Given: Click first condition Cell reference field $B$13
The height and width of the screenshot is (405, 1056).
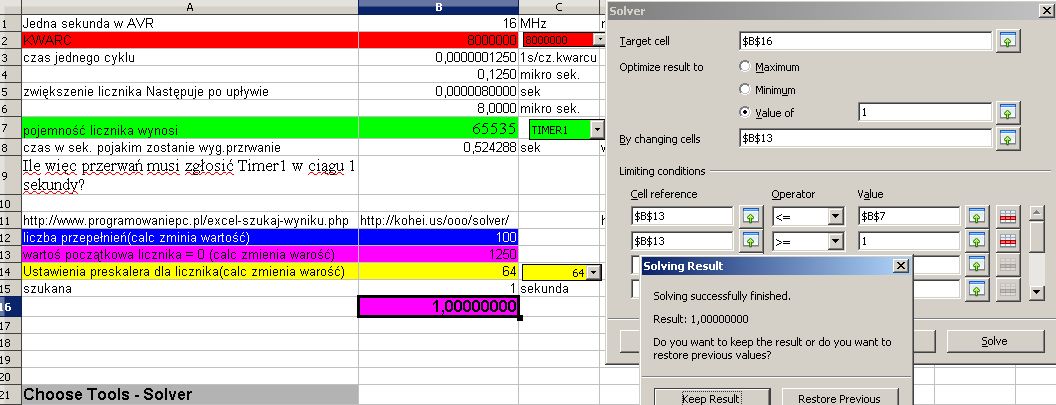Looking at the screenshot, I should point(682,216).
